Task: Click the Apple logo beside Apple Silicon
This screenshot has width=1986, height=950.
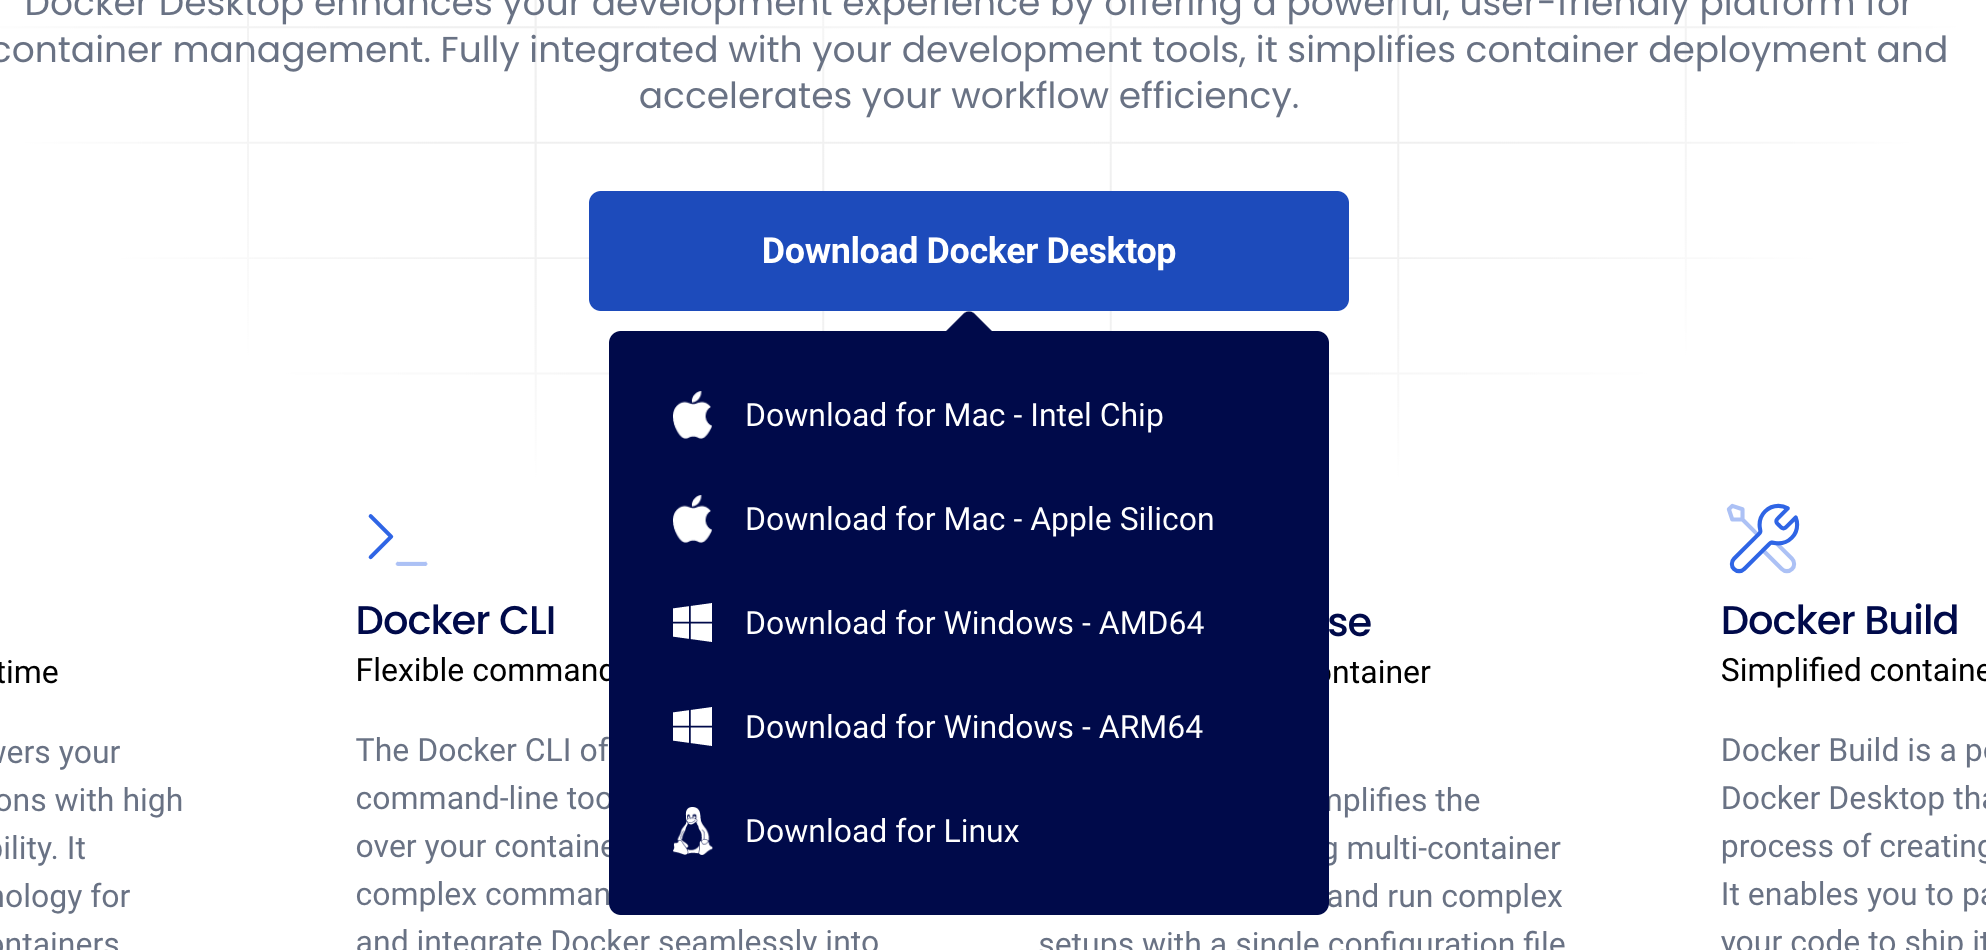Action: pos(692,519)
